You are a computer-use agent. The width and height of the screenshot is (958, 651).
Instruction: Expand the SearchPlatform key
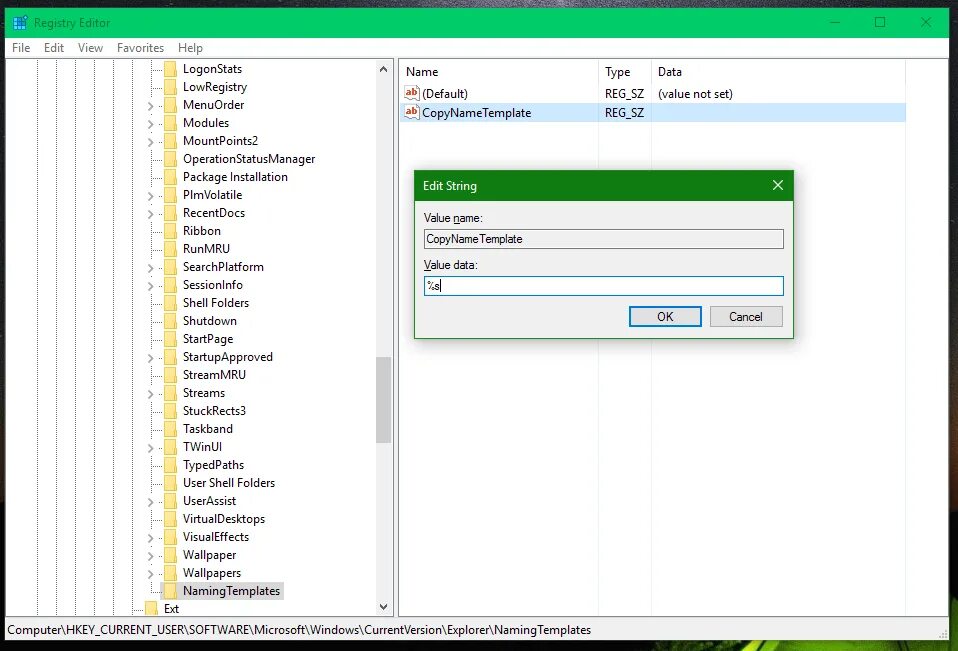[150, 267]
